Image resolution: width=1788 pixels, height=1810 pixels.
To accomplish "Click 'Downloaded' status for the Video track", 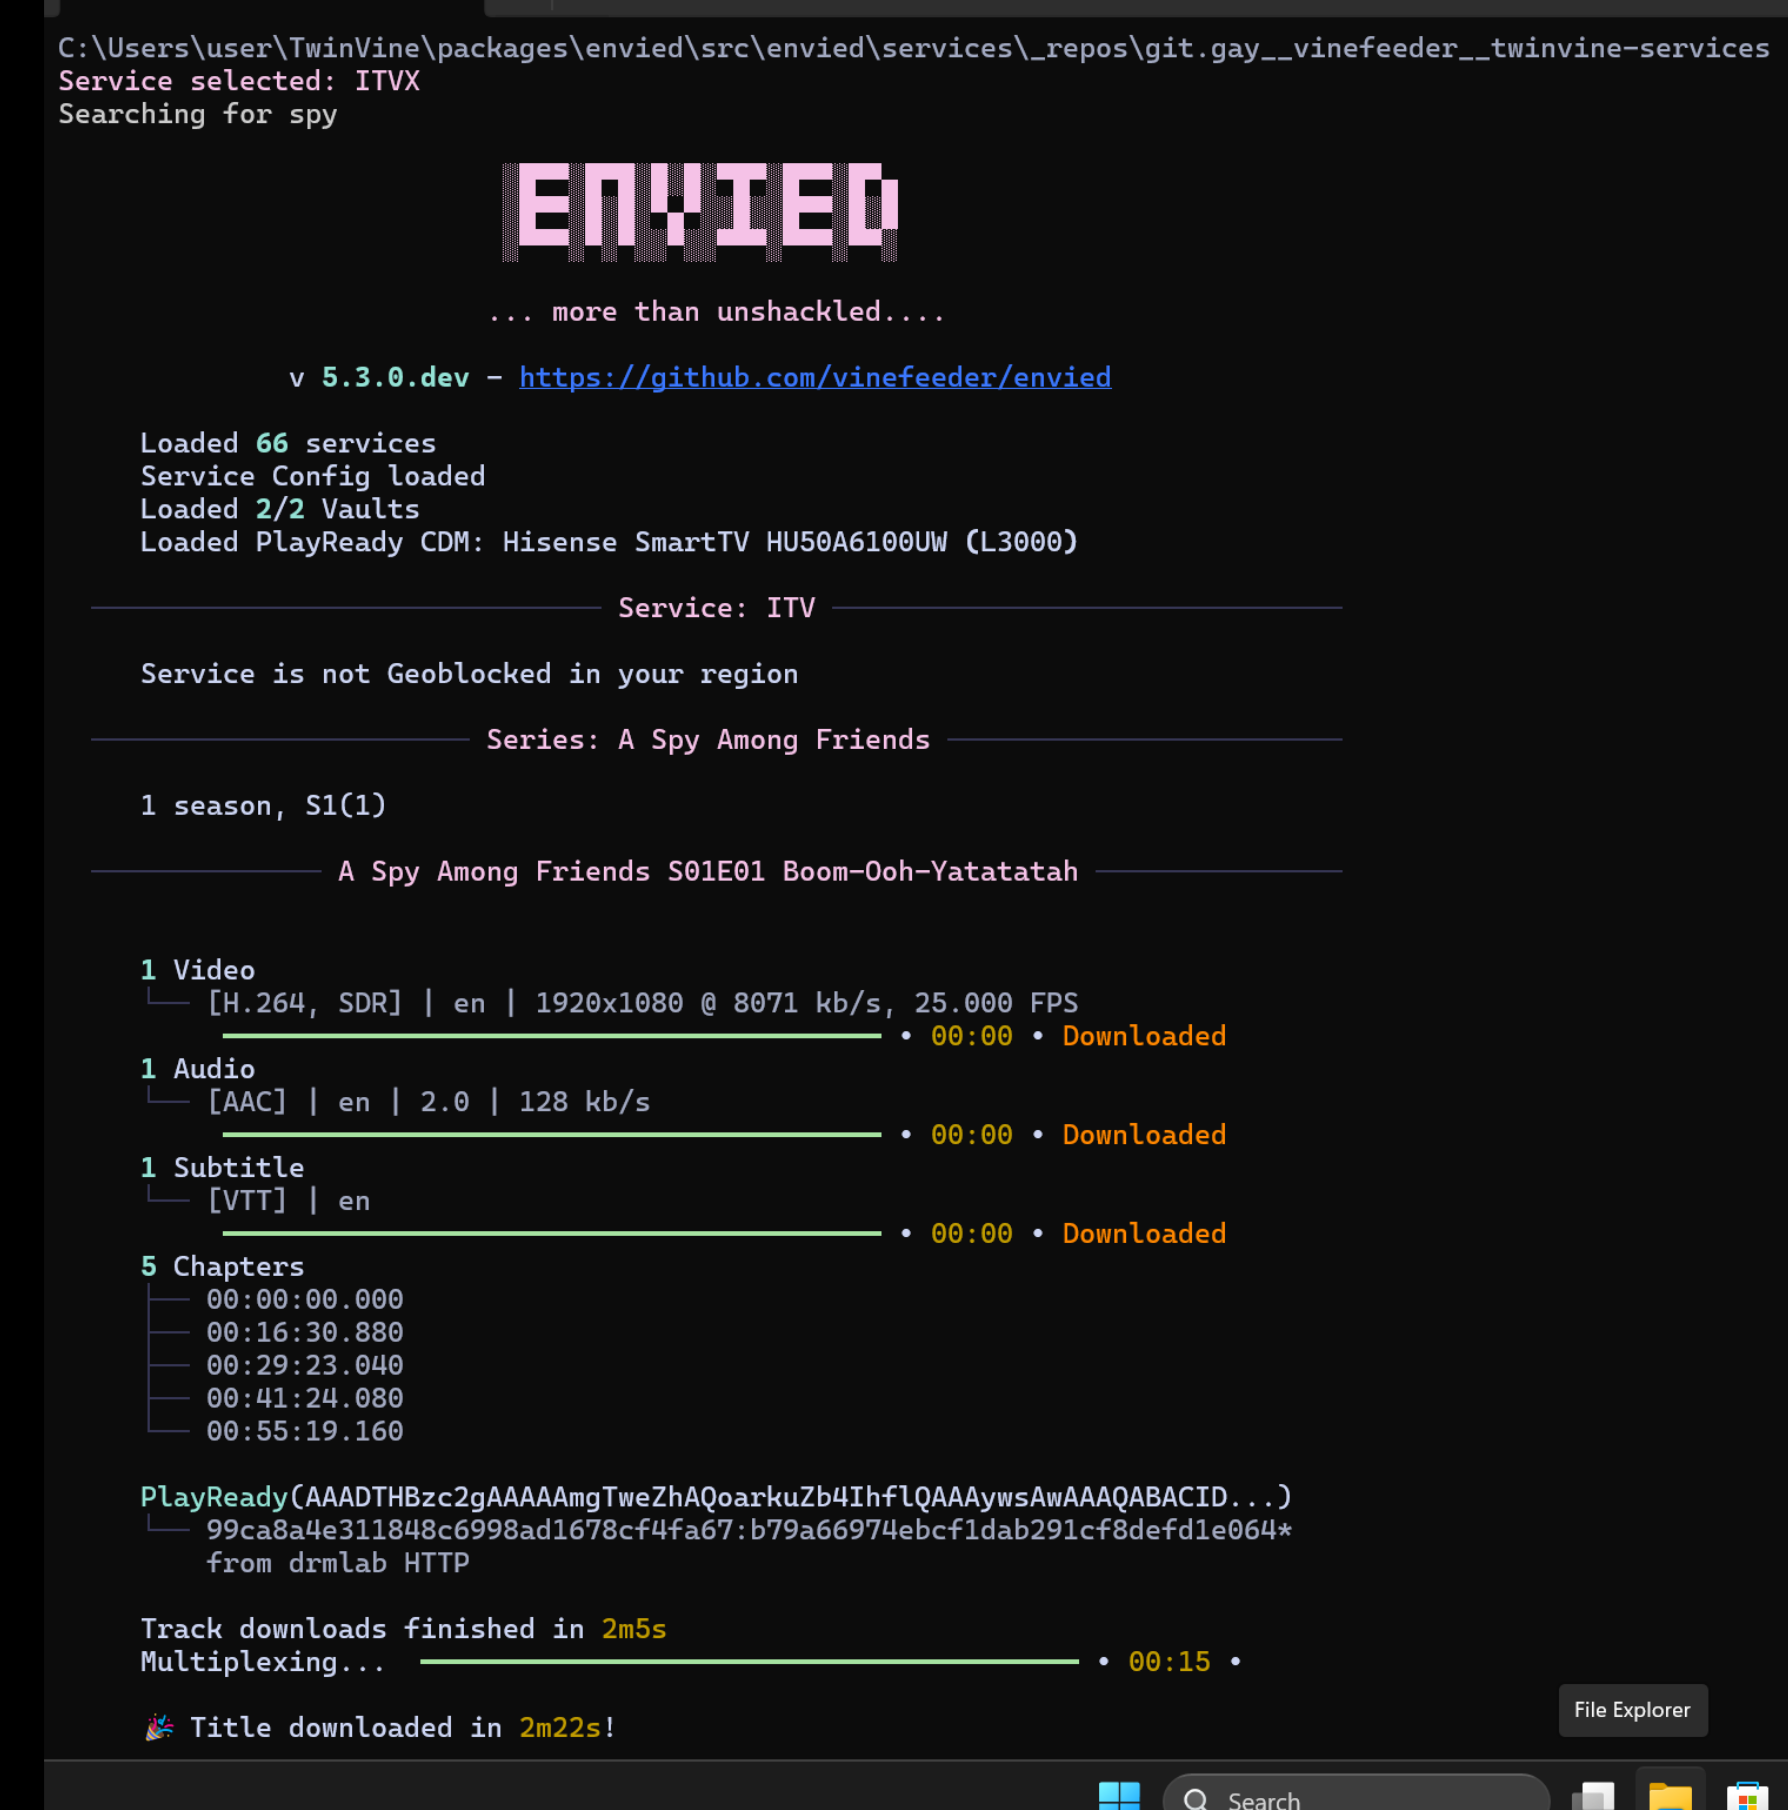I will click(1144, 1036).
